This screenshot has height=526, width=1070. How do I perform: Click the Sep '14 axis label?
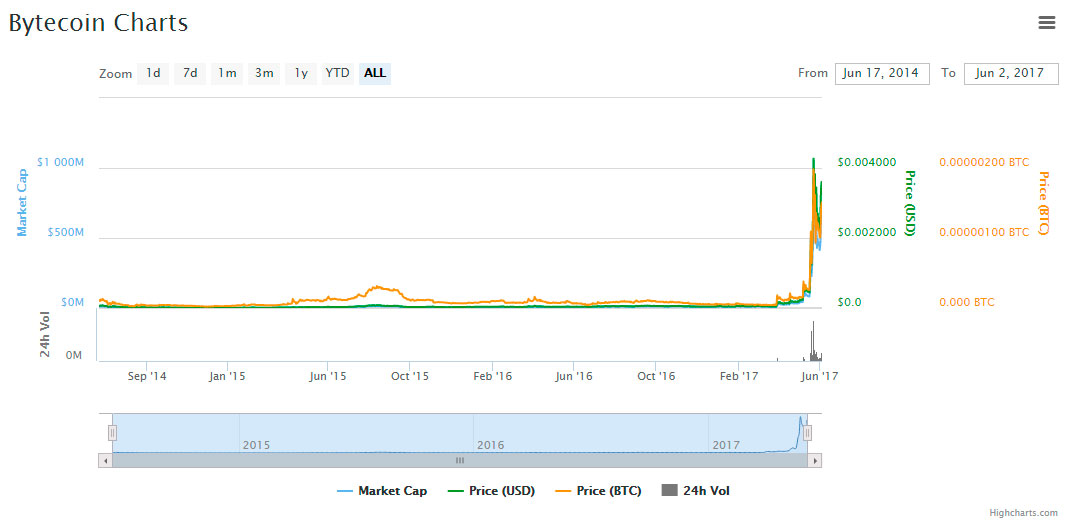147,376
